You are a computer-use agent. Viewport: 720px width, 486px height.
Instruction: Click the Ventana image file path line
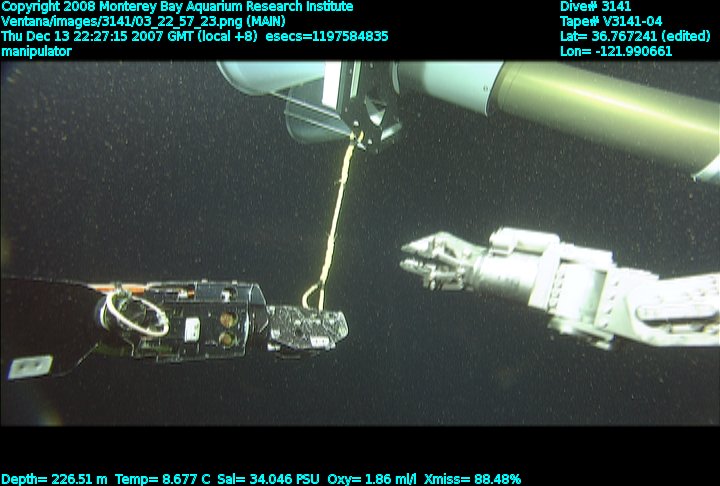(140, 21)
